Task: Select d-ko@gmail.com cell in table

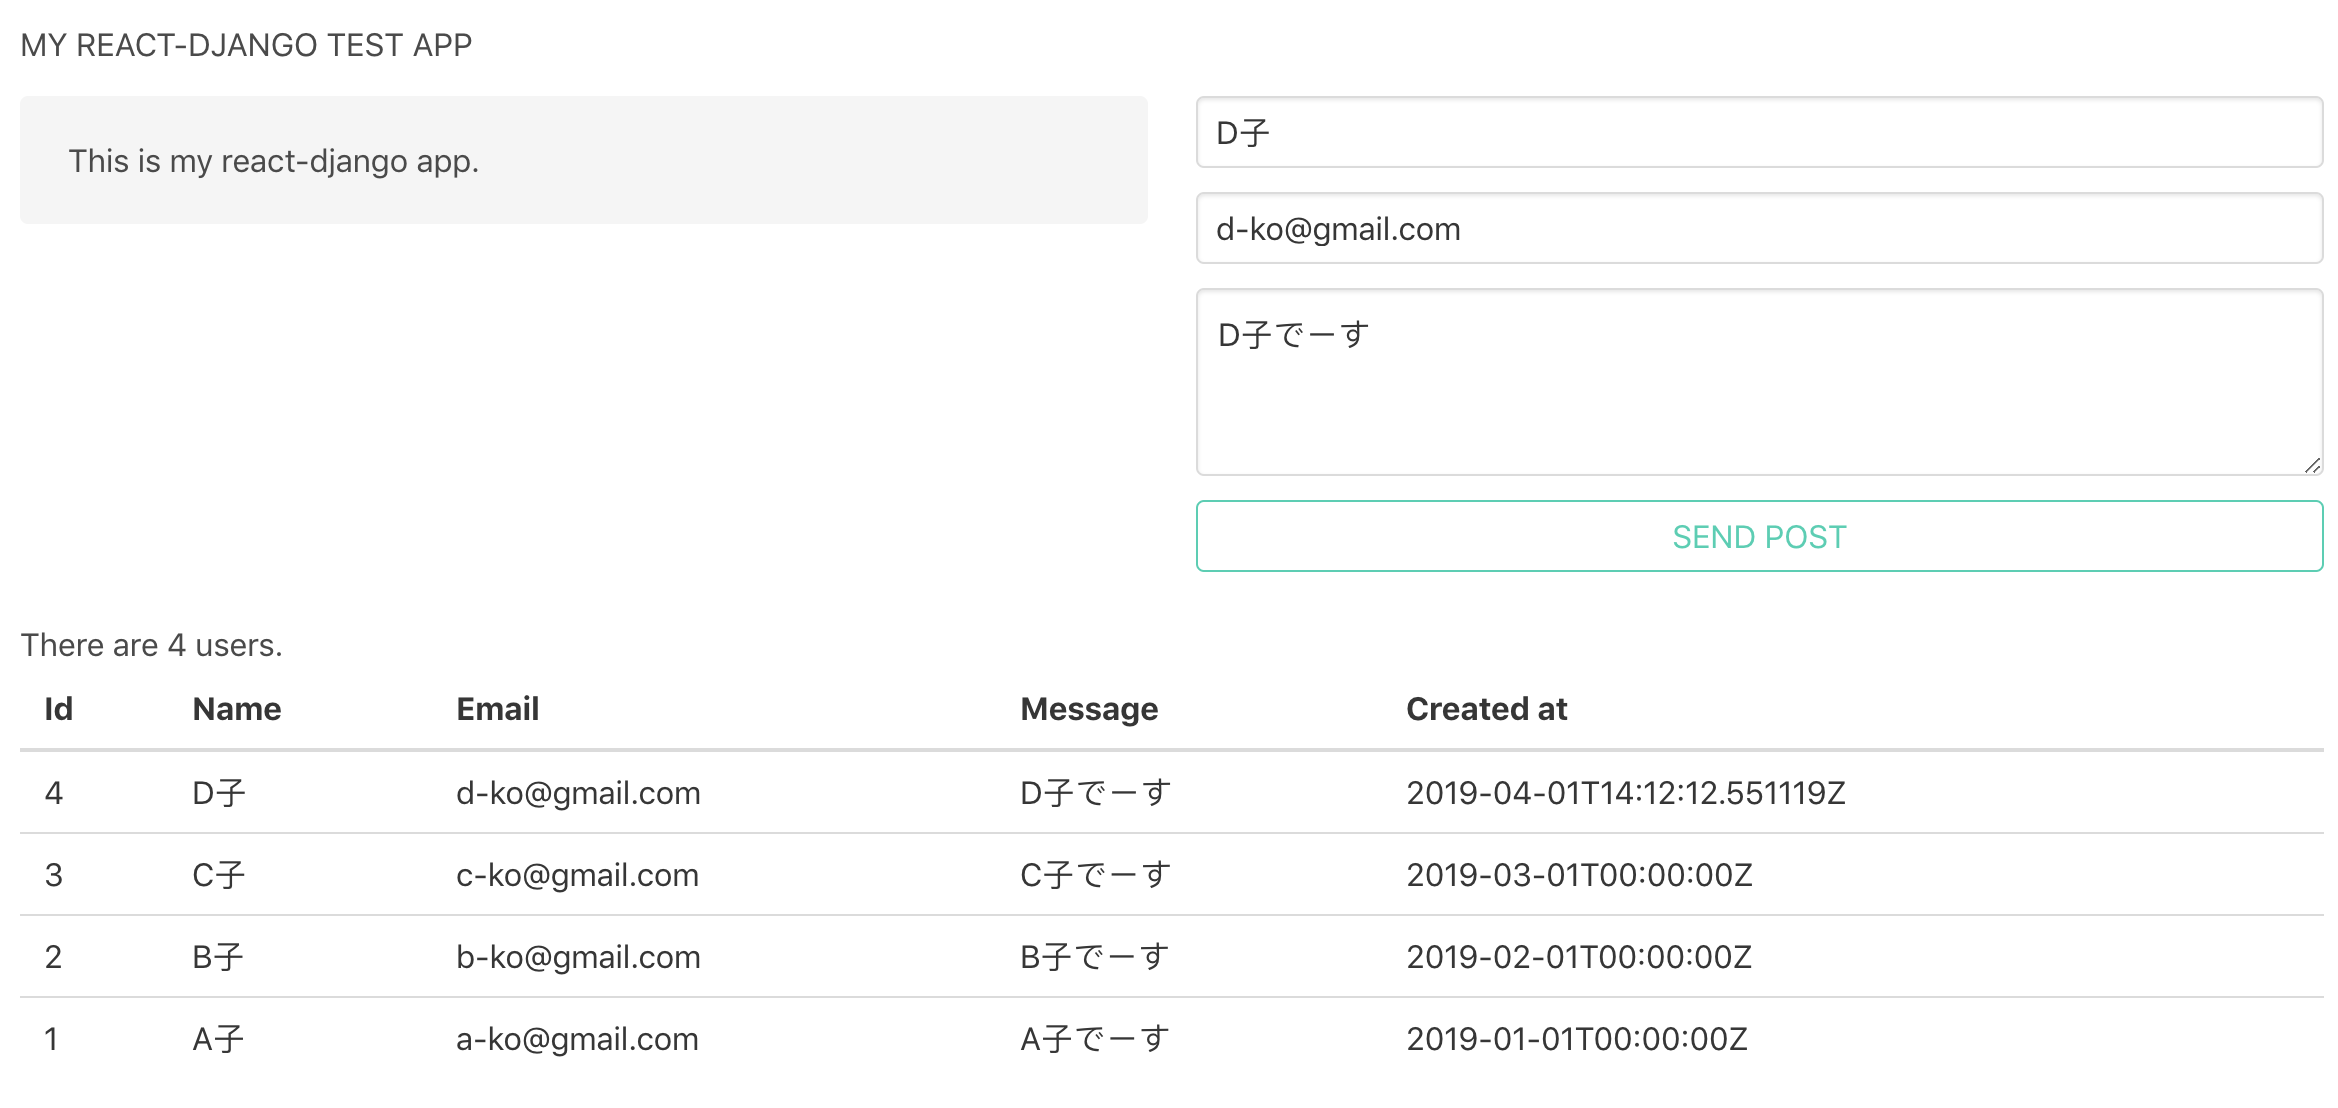Action: coord(578,793)
